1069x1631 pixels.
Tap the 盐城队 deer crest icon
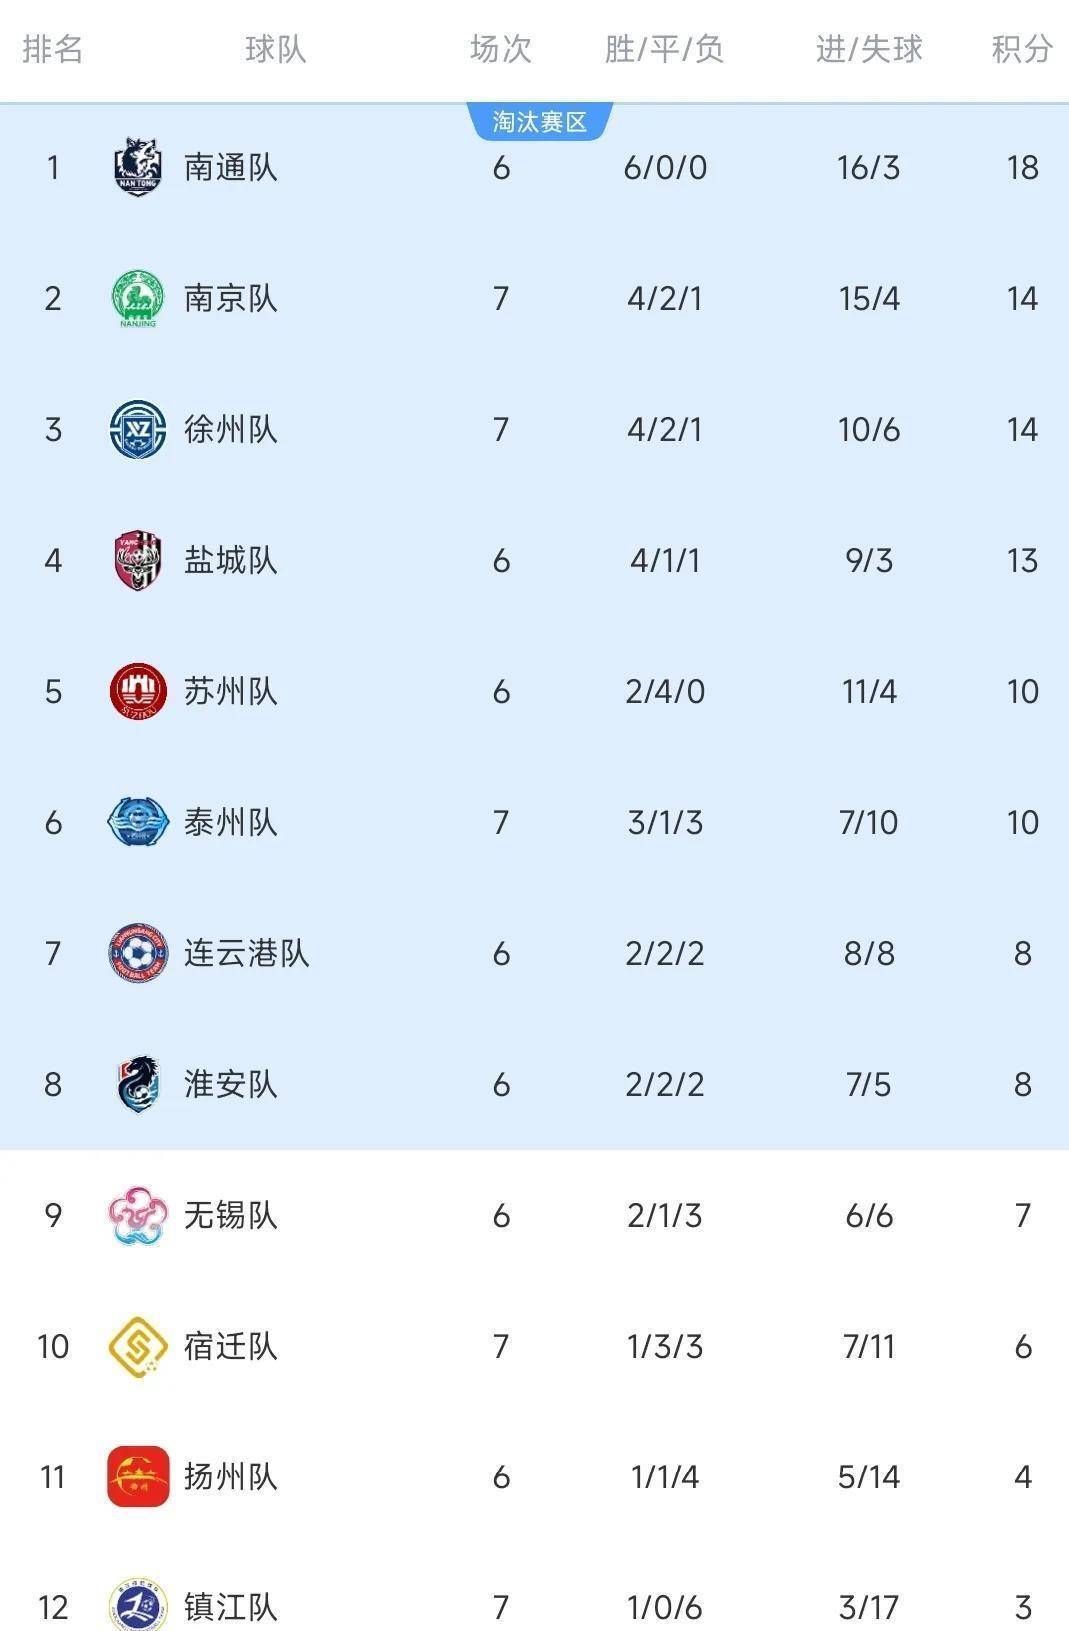[138, 560]
